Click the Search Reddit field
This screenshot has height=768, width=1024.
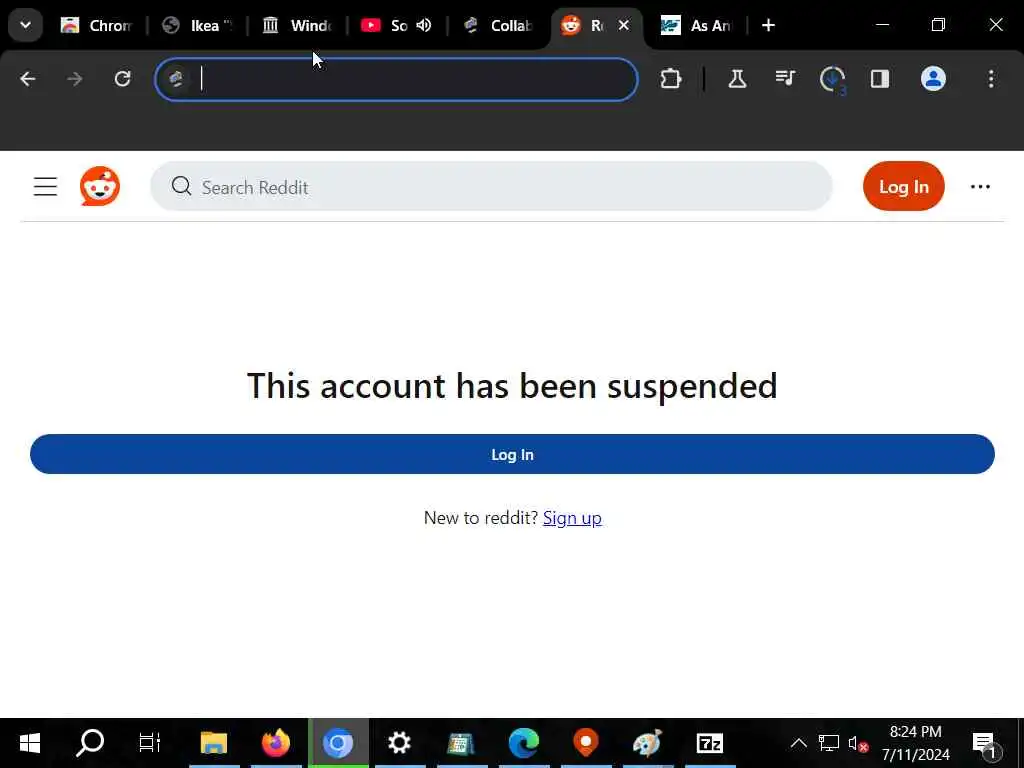(491, 187)
